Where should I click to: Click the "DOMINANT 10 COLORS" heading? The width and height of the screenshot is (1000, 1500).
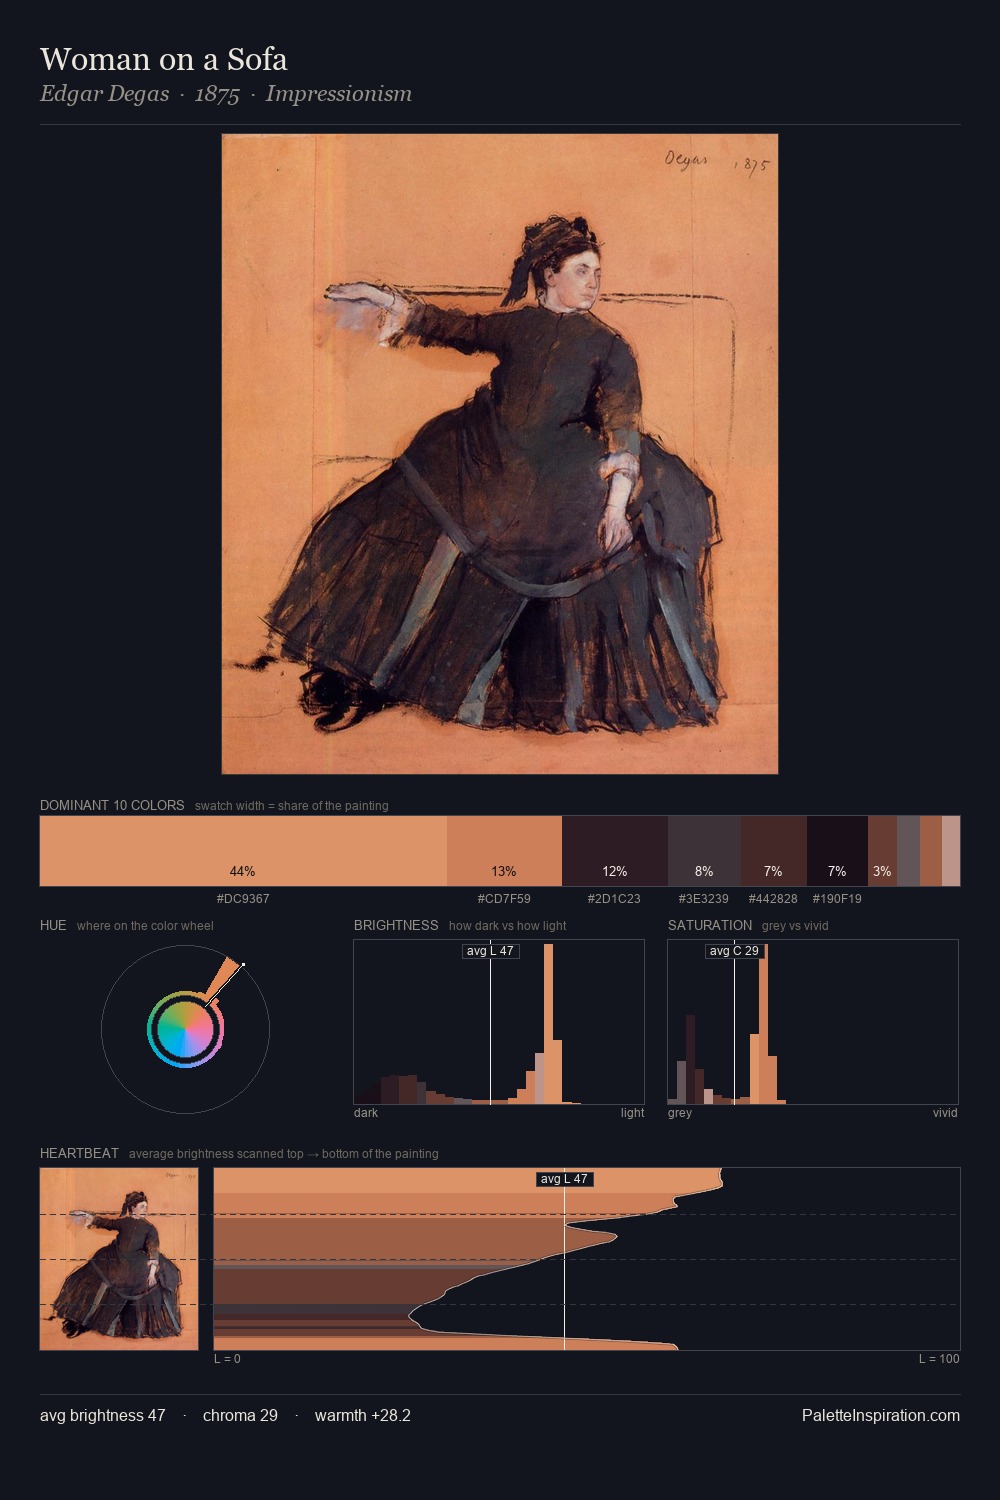112,805
